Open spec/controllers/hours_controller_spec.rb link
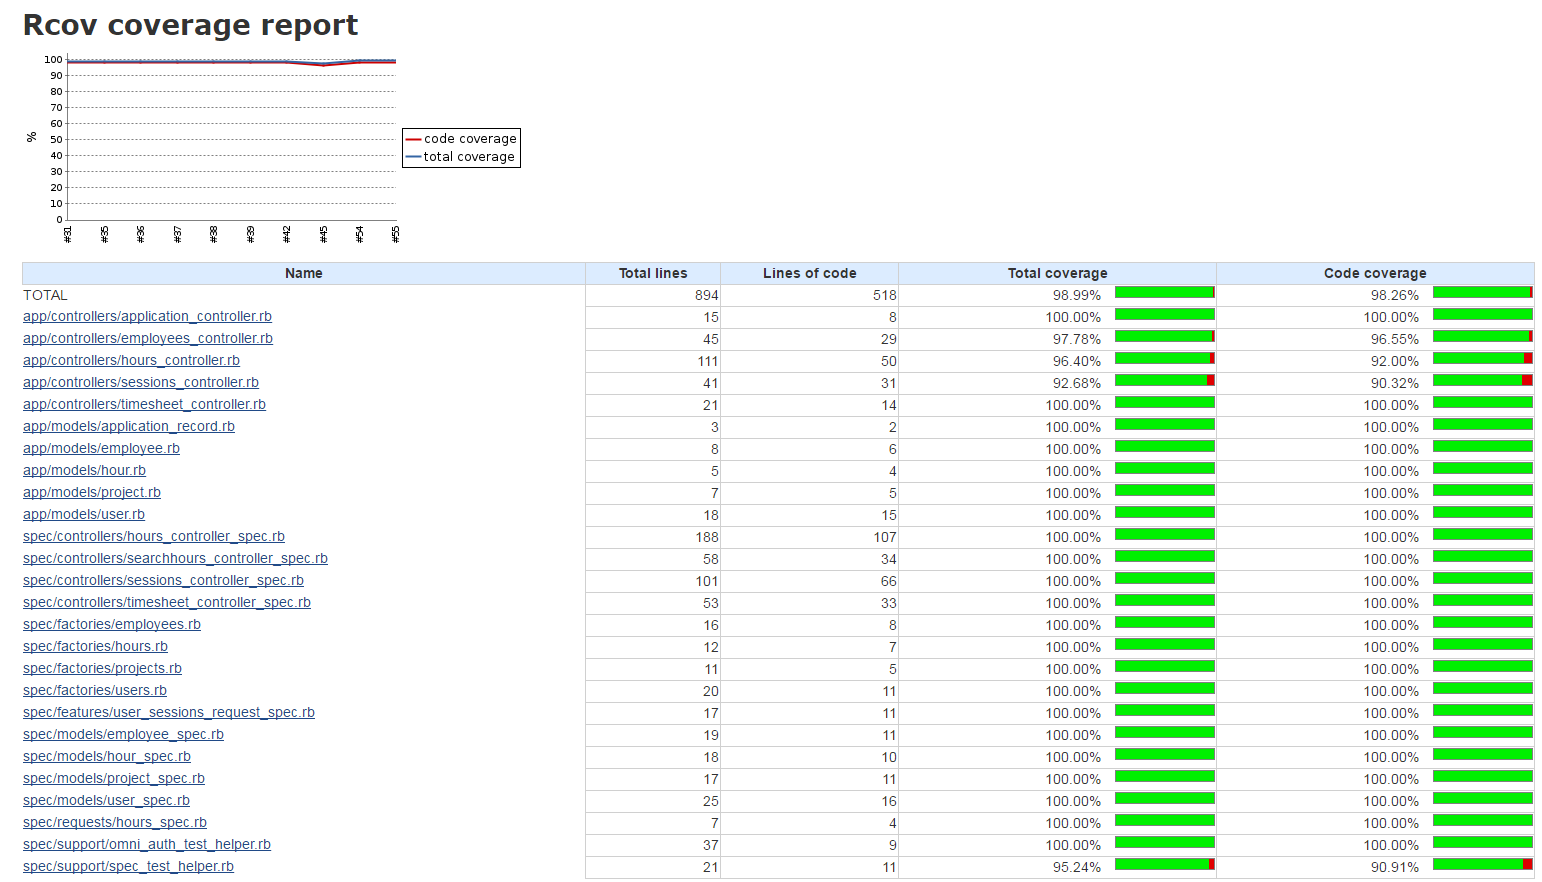Viewport: 1542px width, 882px height. point(154,537)
